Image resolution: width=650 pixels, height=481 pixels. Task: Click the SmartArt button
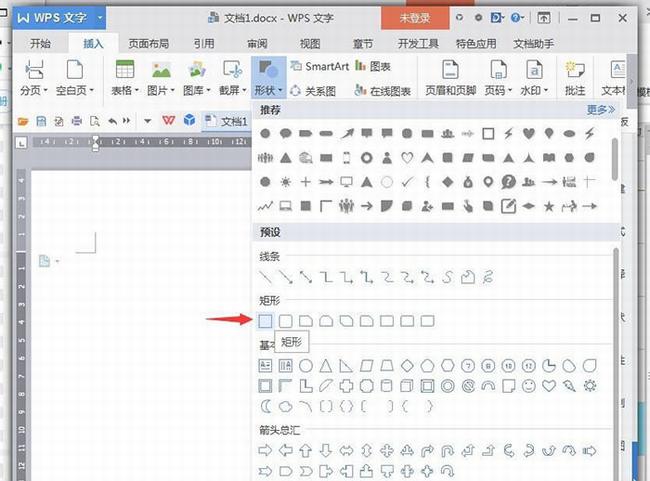tap(320, 66)
